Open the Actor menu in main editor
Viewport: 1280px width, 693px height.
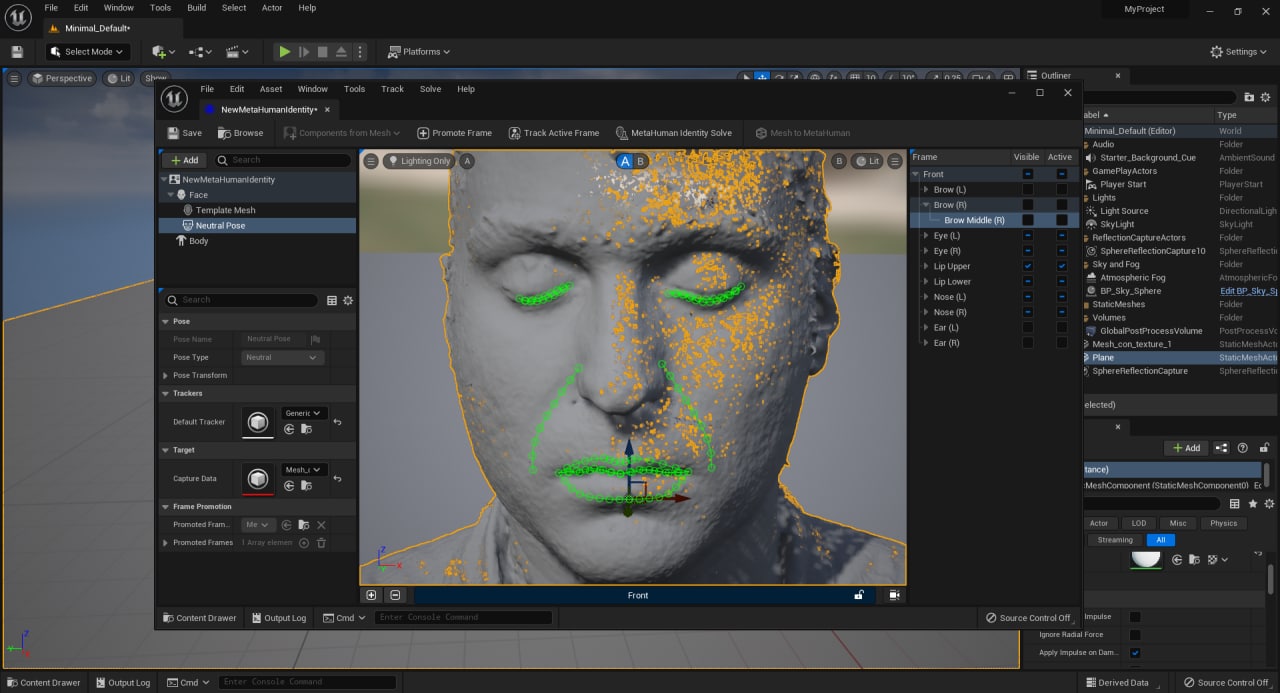click(272, 7)
